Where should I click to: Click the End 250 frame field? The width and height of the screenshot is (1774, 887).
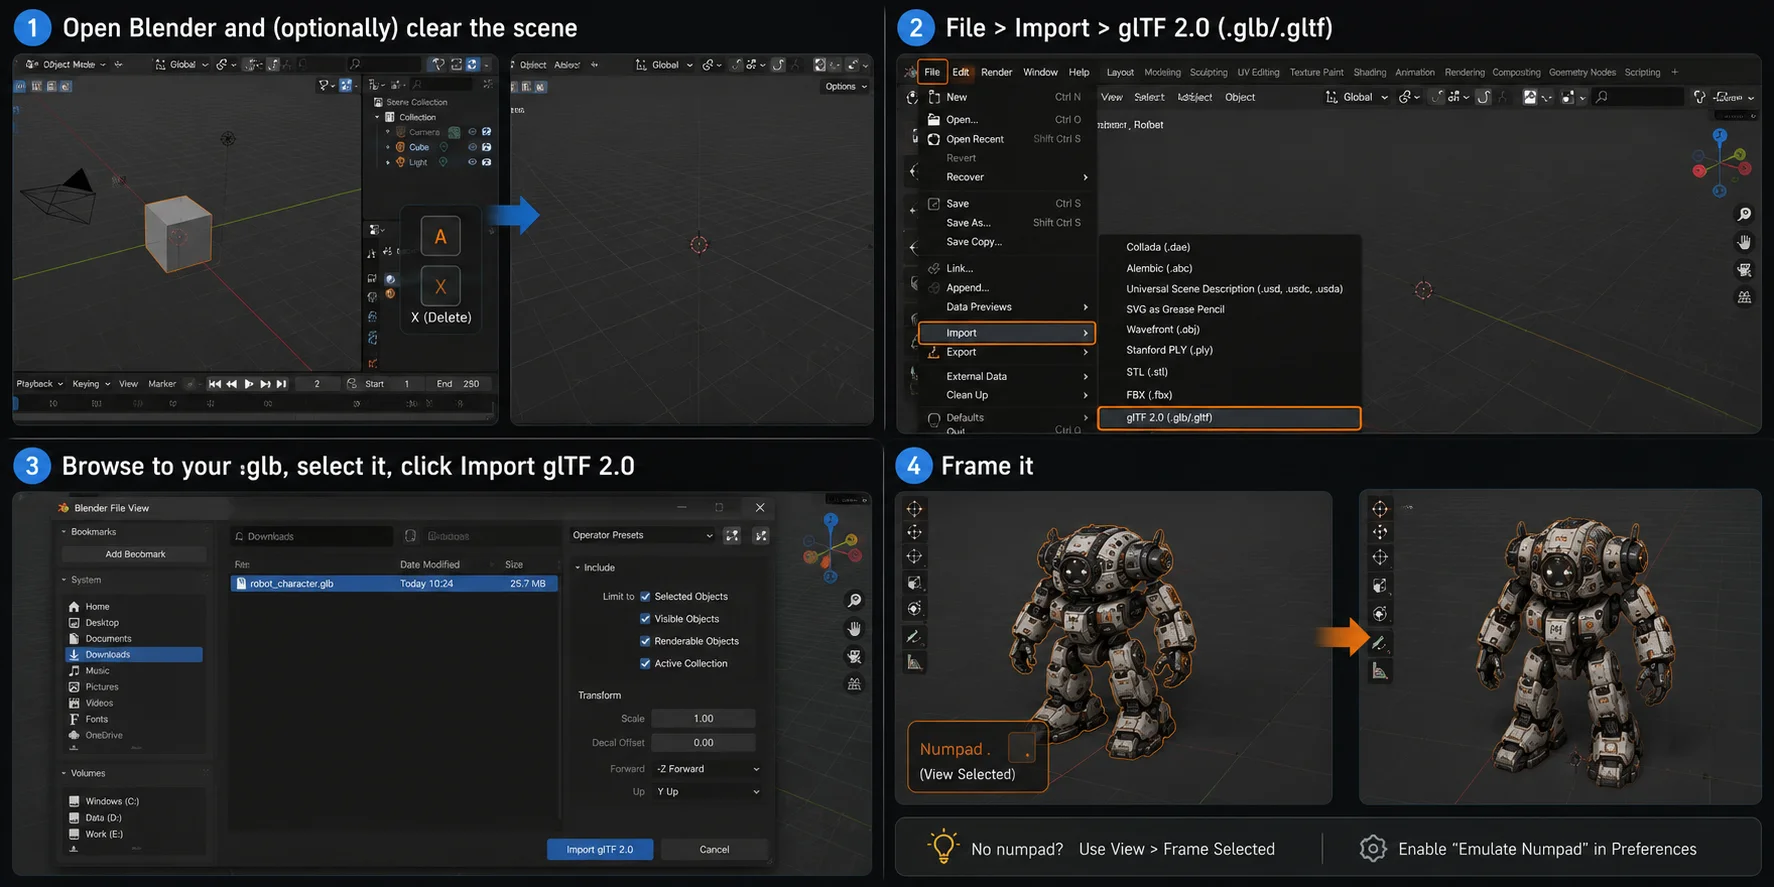click(x=460, y=384)
